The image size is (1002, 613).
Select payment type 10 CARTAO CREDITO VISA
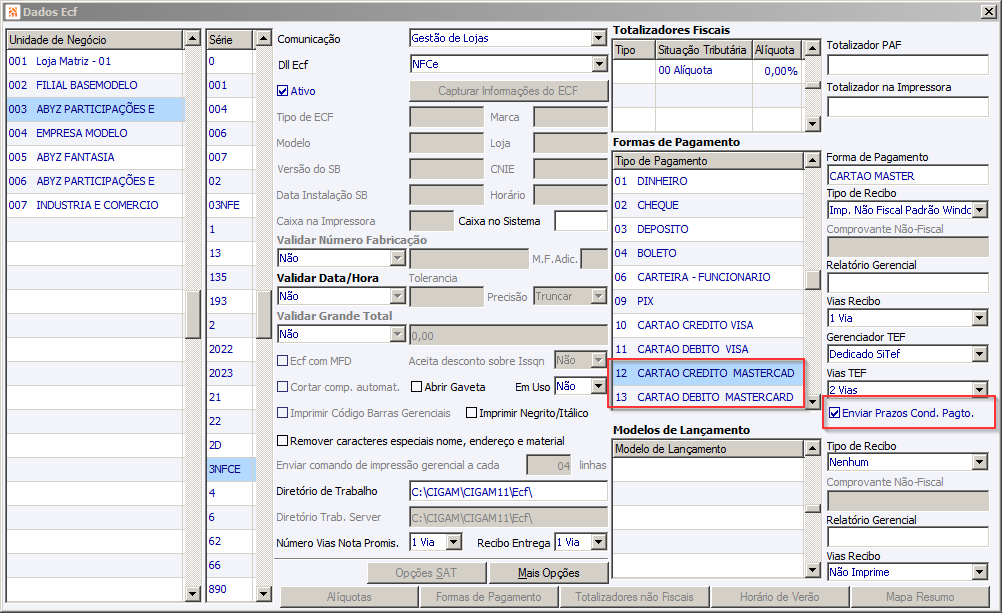click(x=707, y=325)
